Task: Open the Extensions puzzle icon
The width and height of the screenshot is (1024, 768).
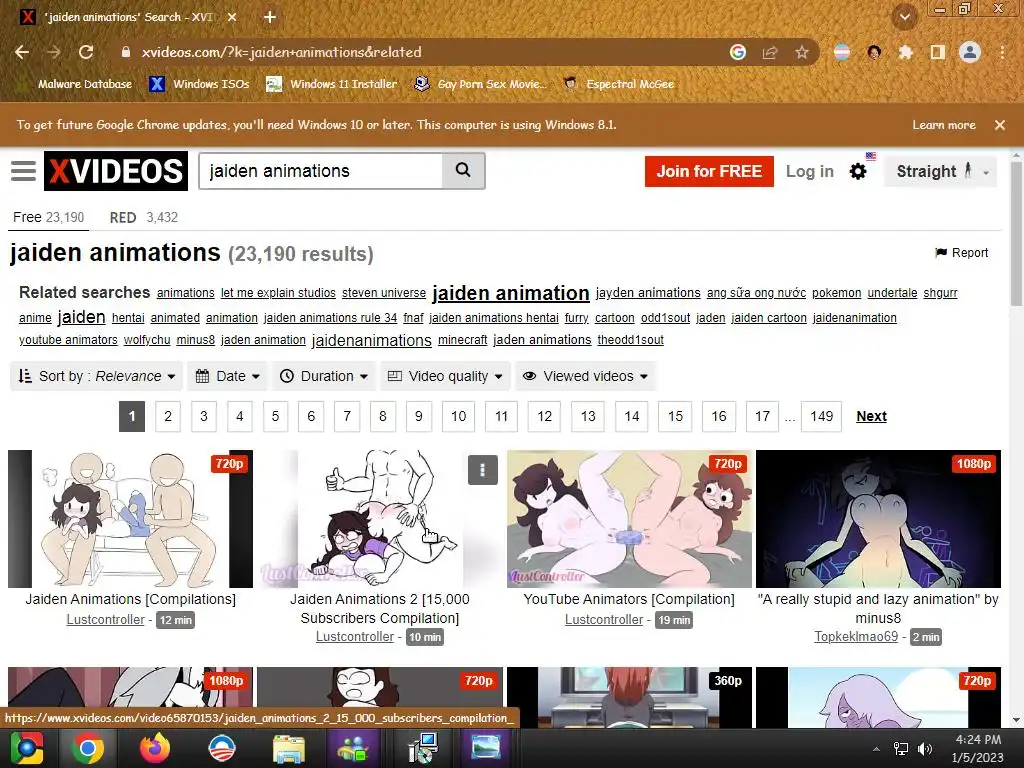Action: 905,52
